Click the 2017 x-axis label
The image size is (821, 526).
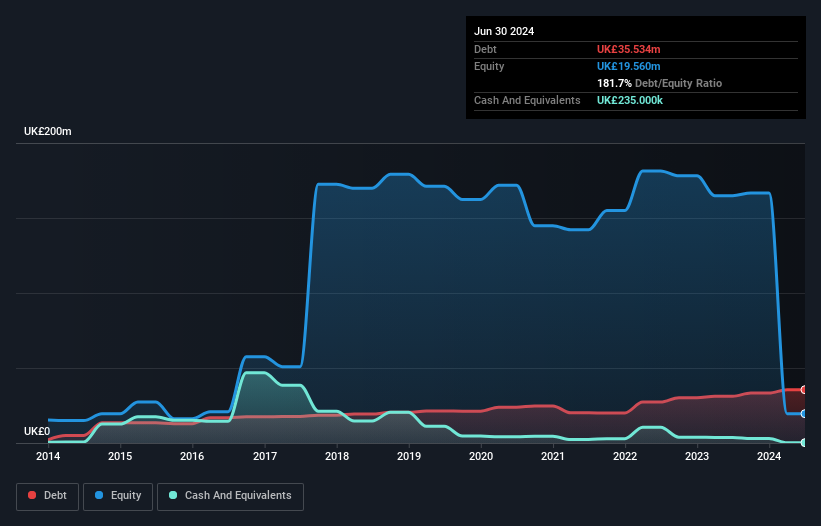pos(265,456)
